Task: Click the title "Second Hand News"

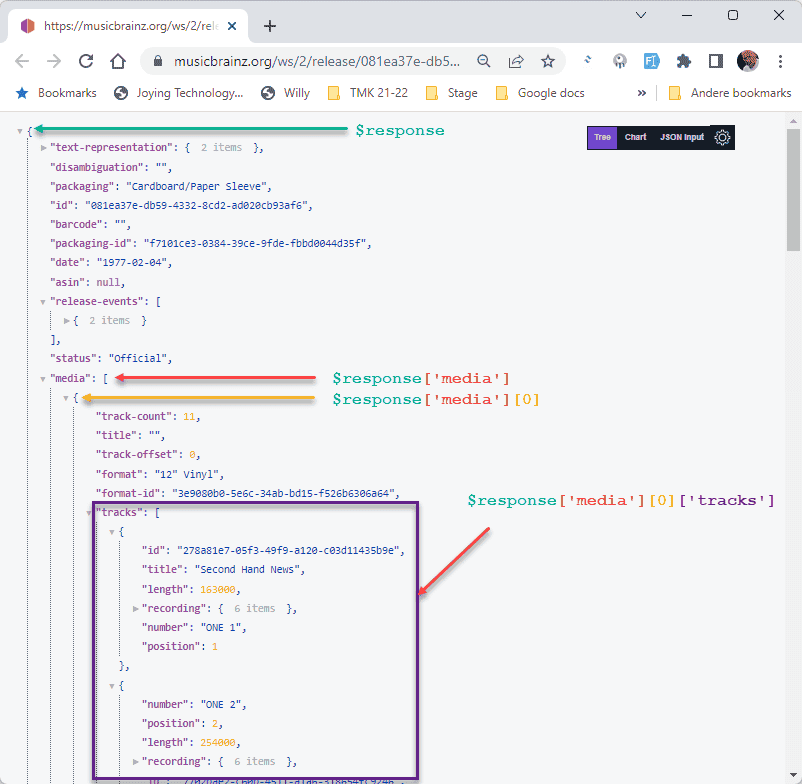Action: coord(247,569)
